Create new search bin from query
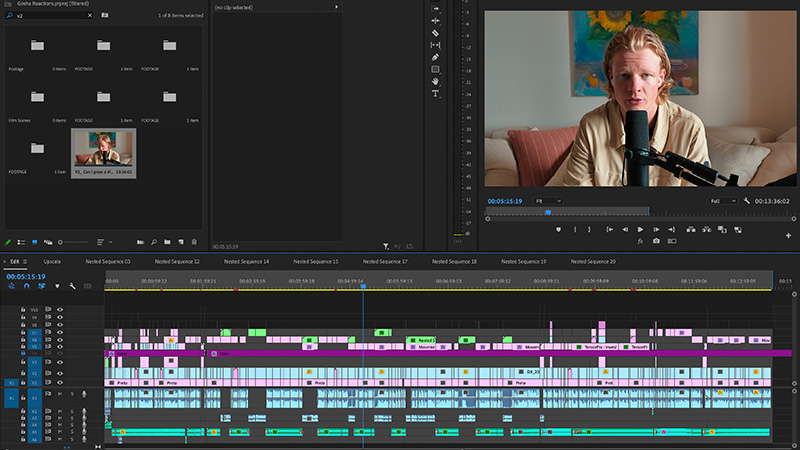This screenshot has width=800, height=450. 105,15
